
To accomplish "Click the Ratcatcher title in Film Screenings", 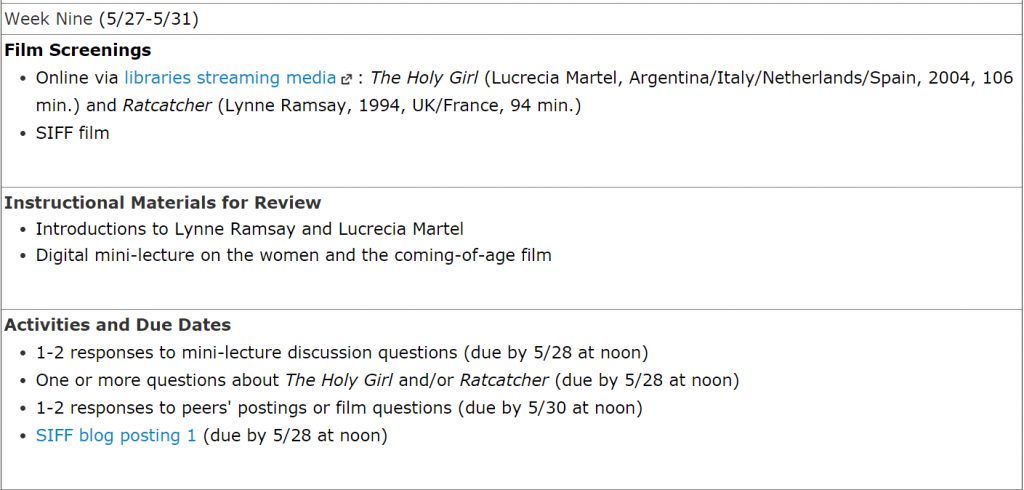I will (x=167, y=105).
